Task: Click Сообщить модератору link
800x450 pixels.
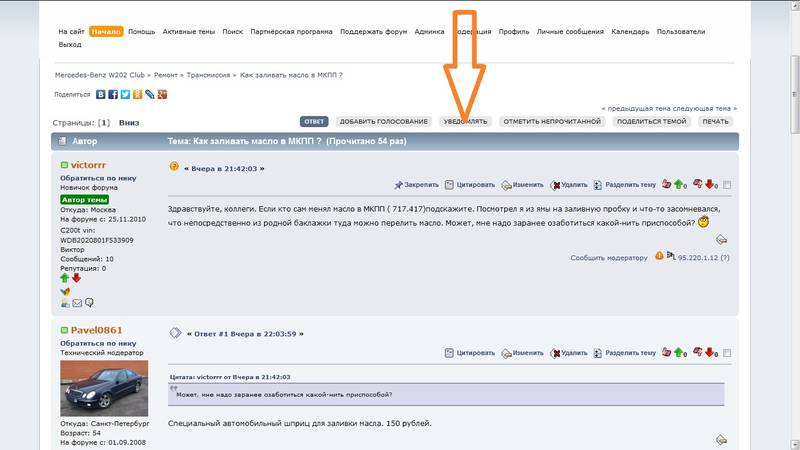Action: coord(609,257)
